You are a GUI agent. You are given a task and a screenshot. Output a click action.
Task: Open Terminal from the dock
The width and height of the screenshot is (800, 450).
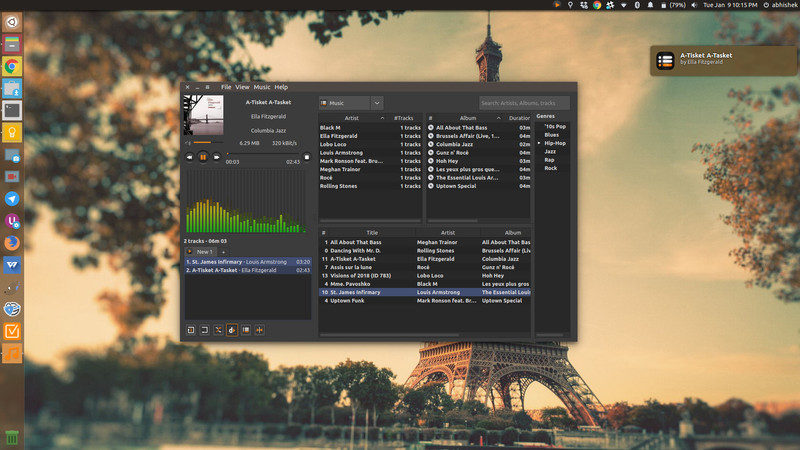click(12, 111)
